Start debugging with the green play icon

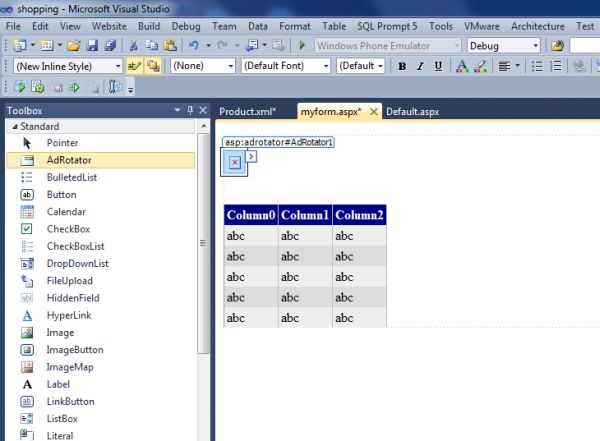pyautogui.click(x=302, y=46)
